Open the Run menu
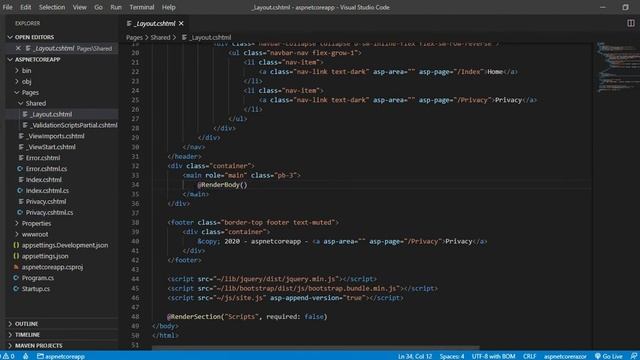Image resolution: width=640 pixels, height=360 pixels. 116,7
